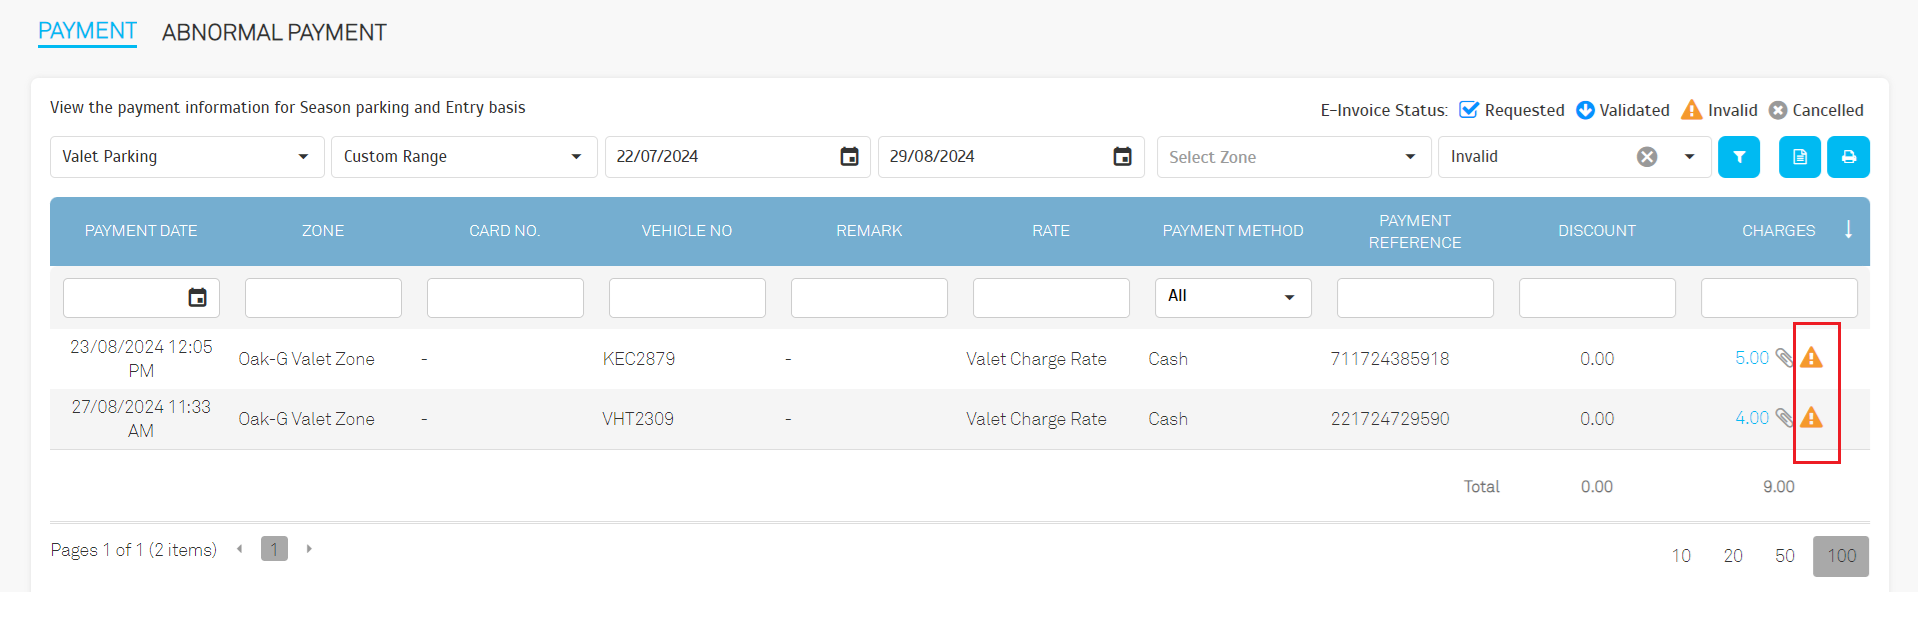1918x641 pixels.
Task: Select the Payment tab
Action: click(87, 31)
